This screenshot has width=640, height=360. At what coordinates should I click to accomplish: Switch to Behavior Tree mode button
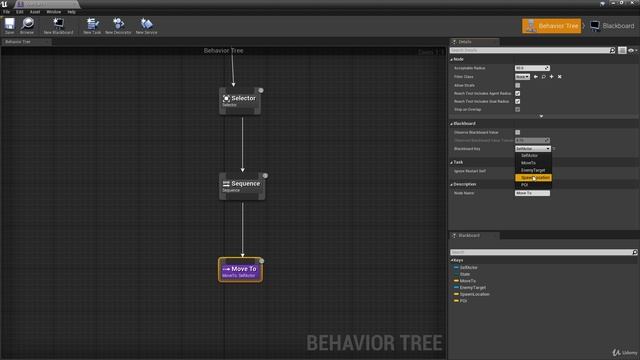(x=551, y=26)
